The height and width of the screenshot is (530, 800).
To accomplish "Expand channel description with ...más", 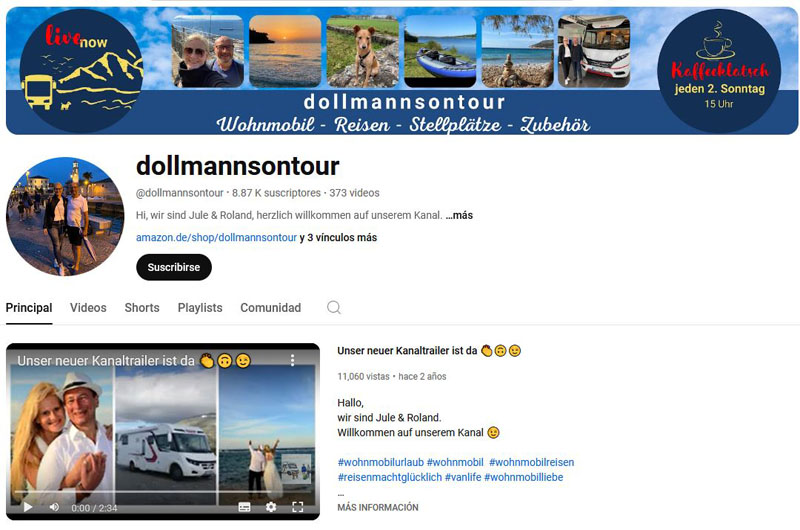I will point(459,215).
